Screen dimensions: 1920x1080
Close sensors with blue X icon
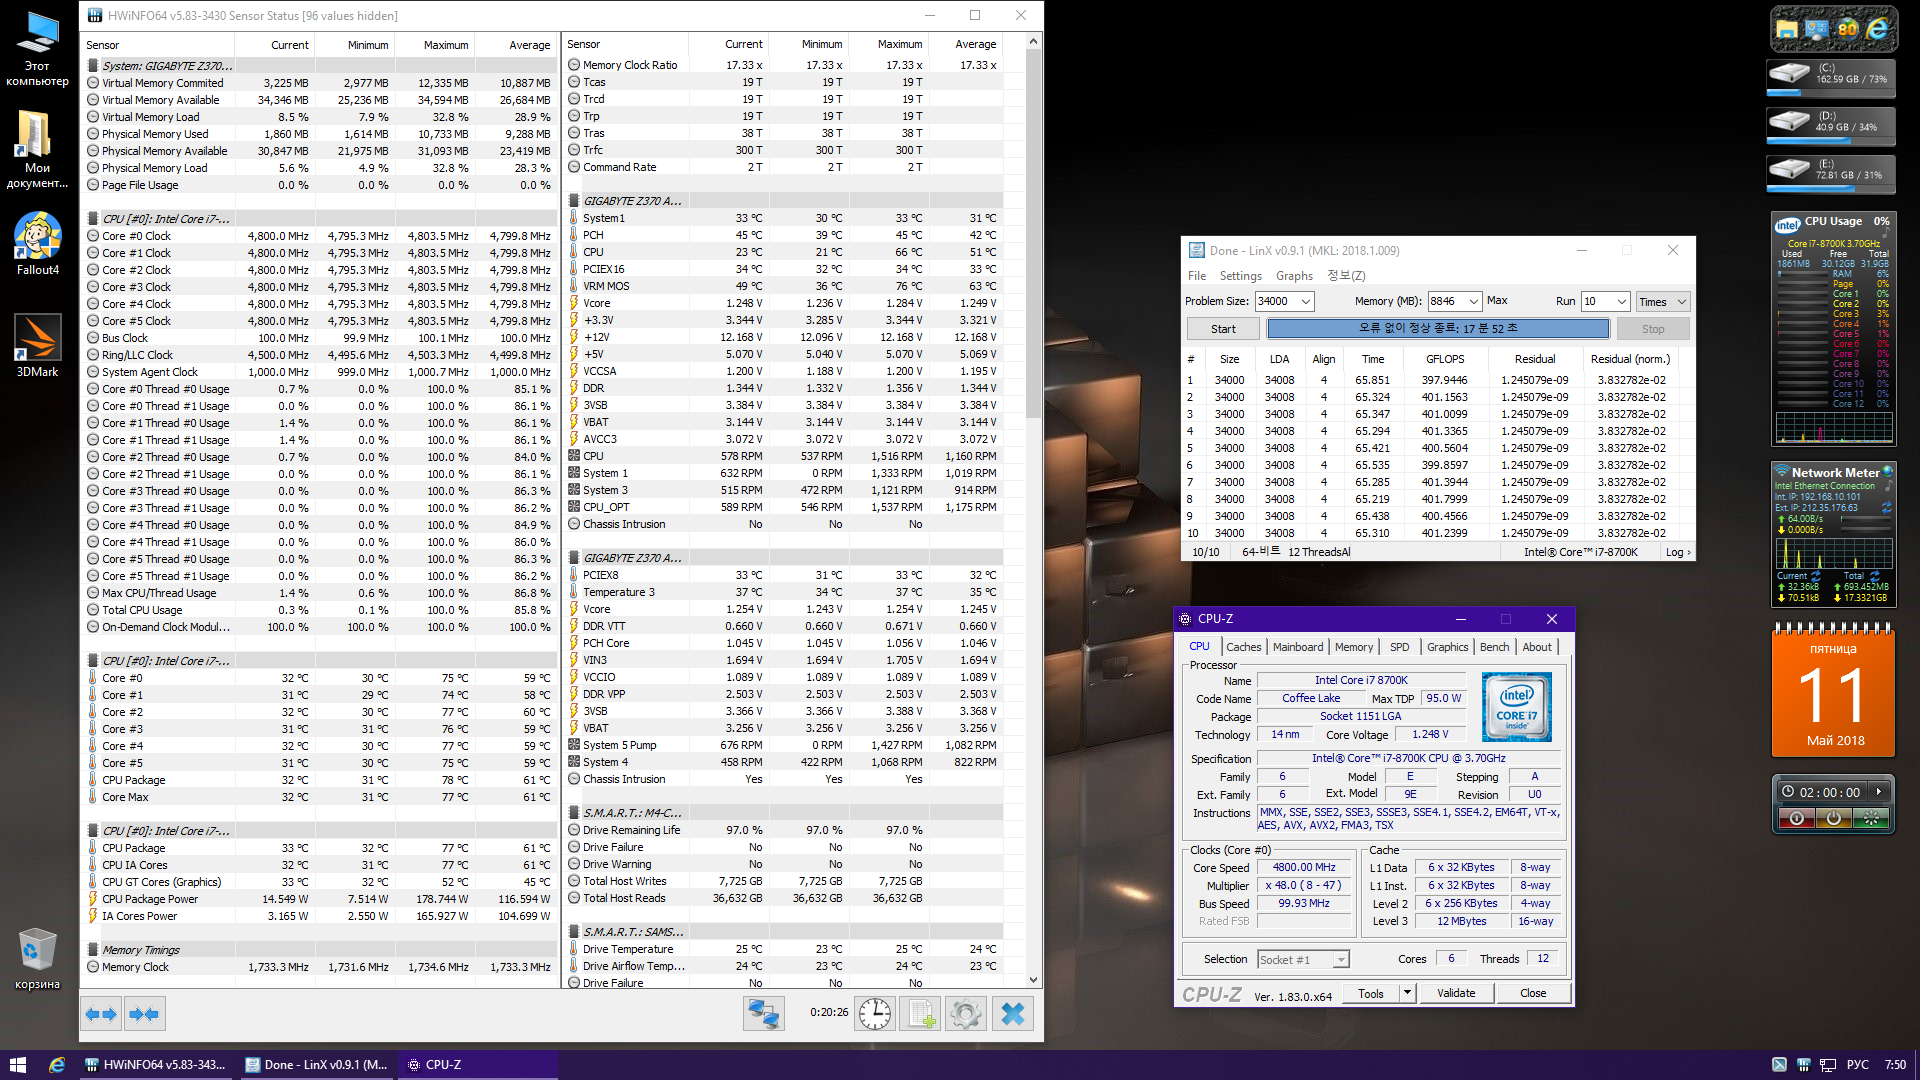tap(1012, 1014)
